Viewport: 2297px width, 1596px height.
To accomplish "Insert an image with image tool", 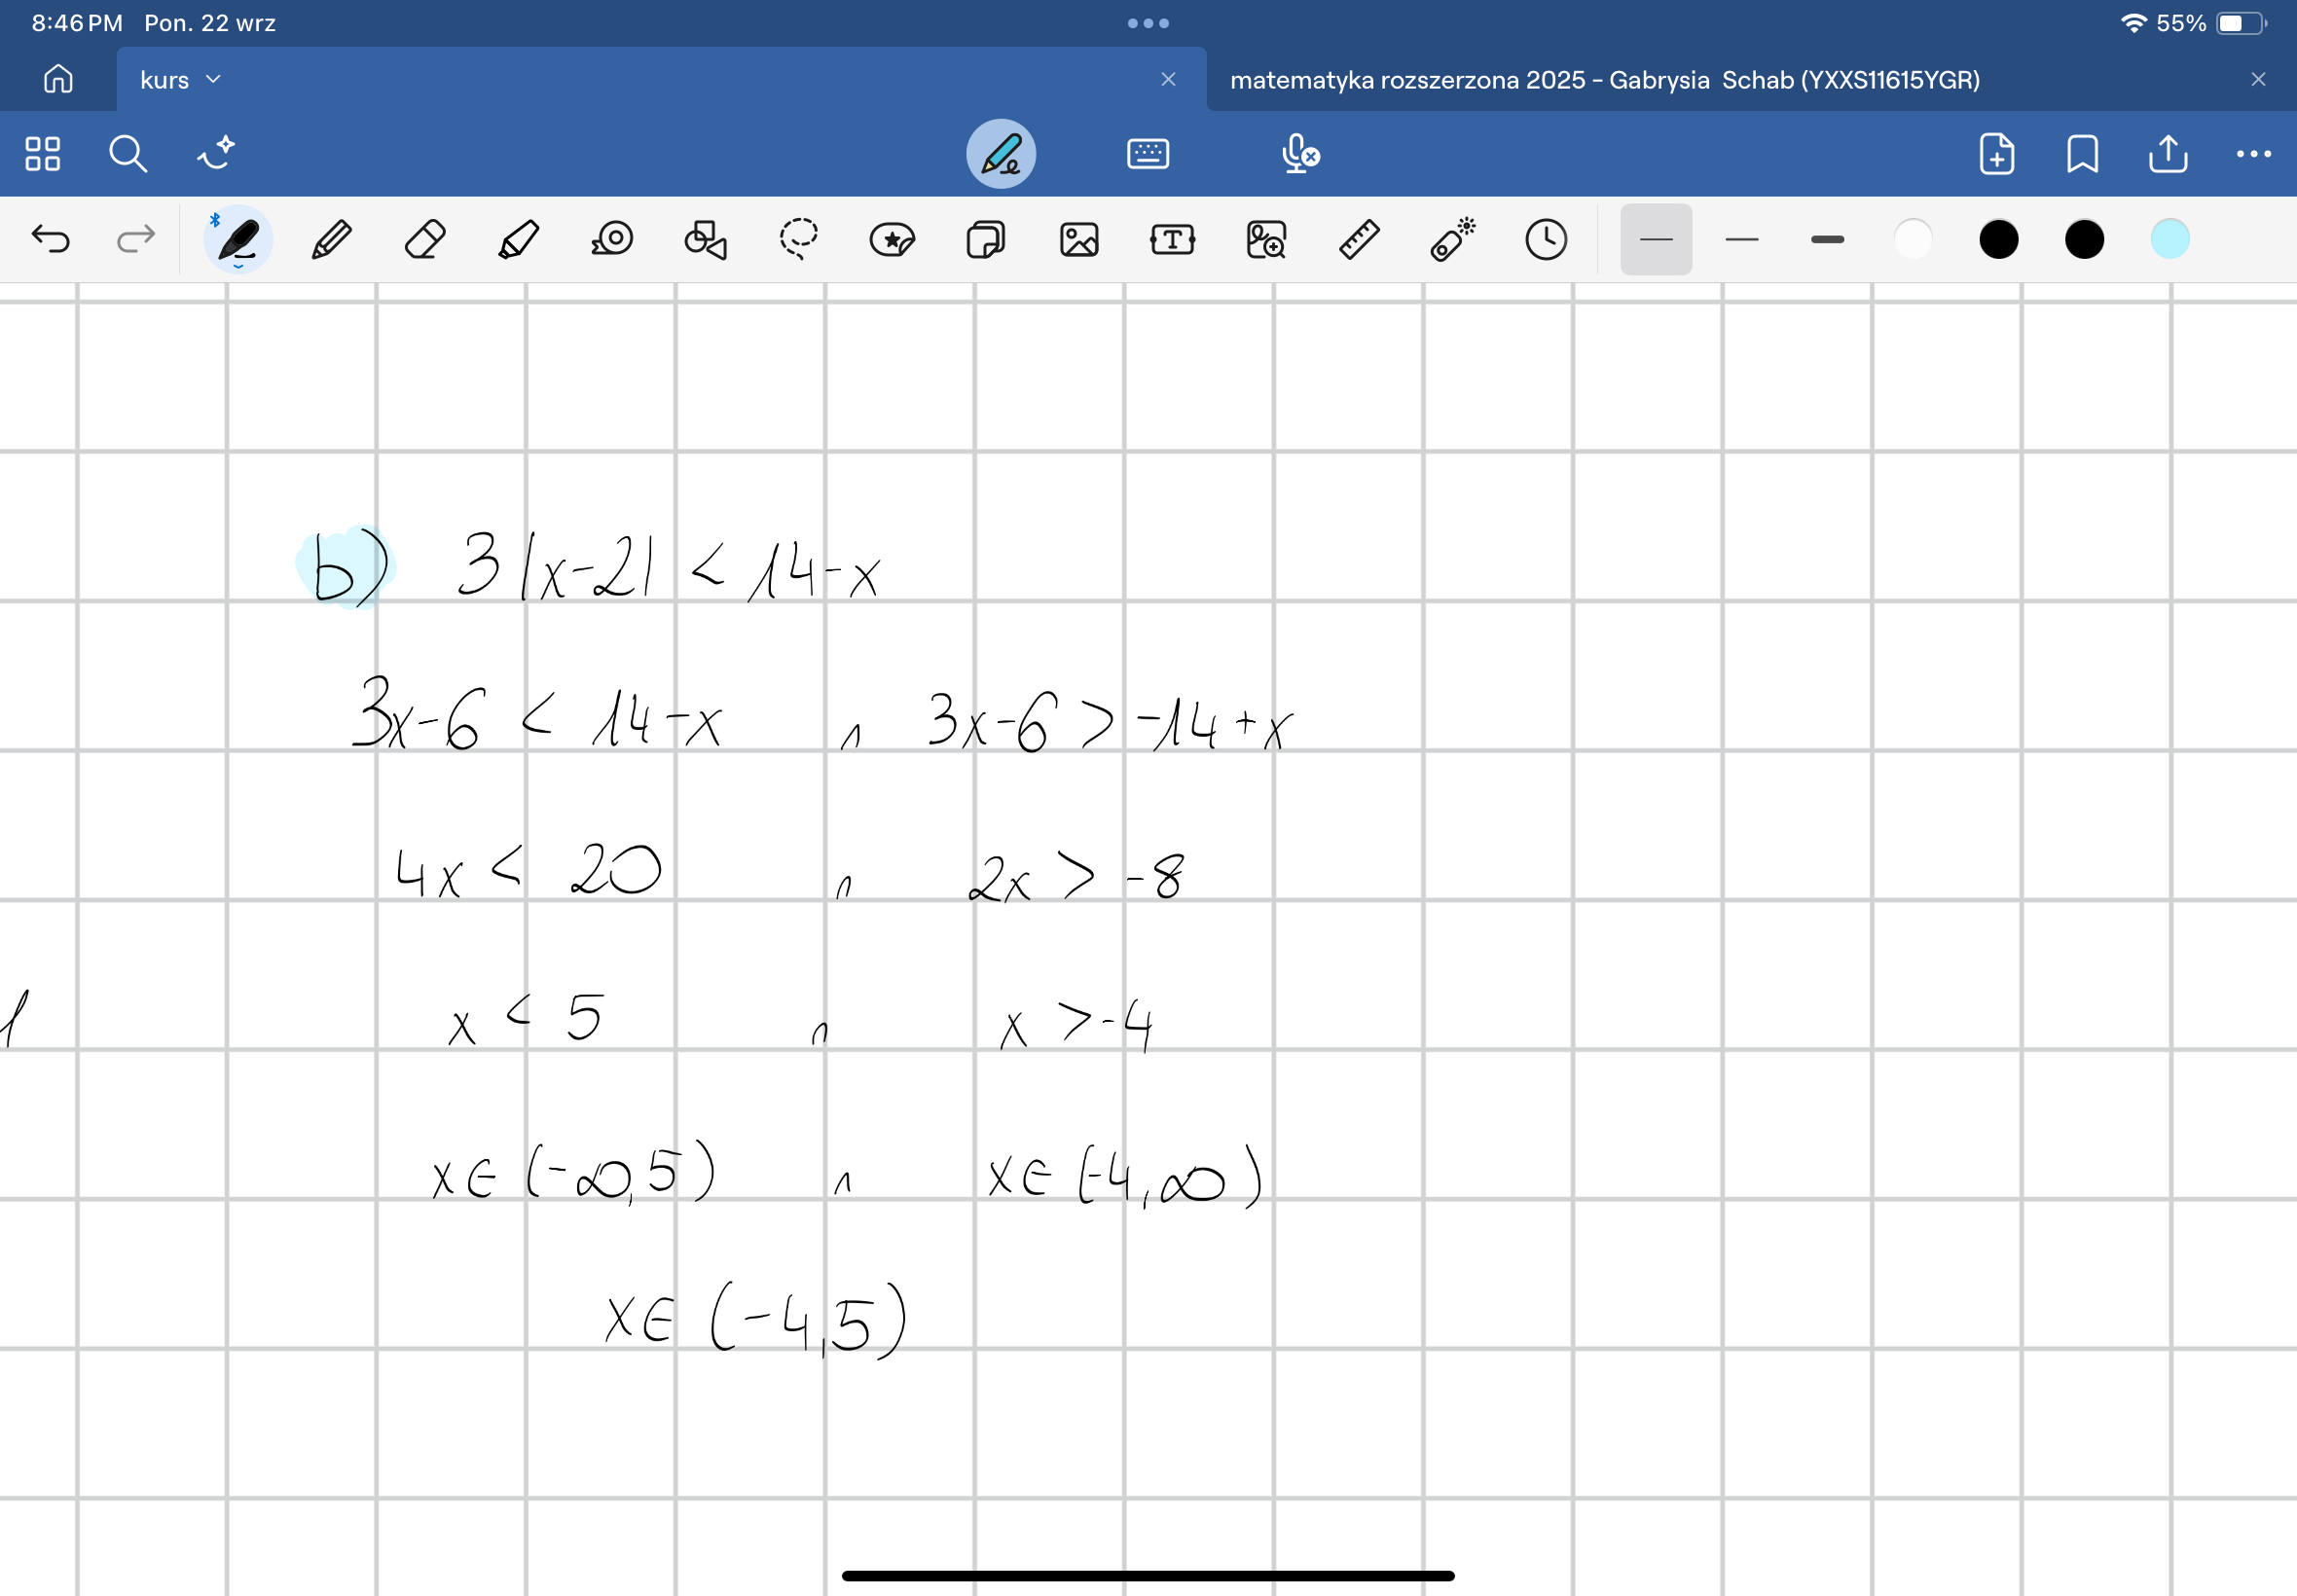I will point(1079,240).
